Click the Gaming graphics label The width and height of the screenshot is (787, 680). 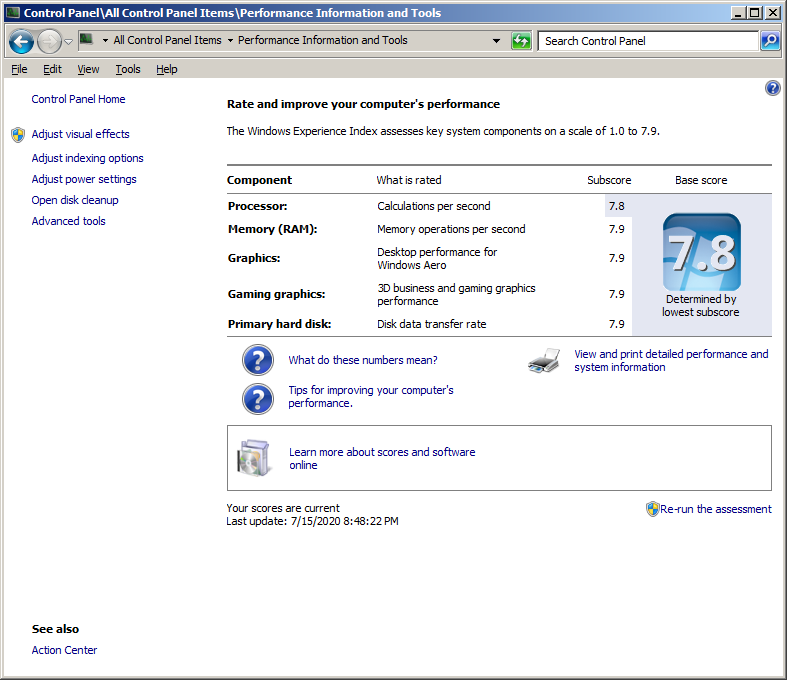(277, 294)
